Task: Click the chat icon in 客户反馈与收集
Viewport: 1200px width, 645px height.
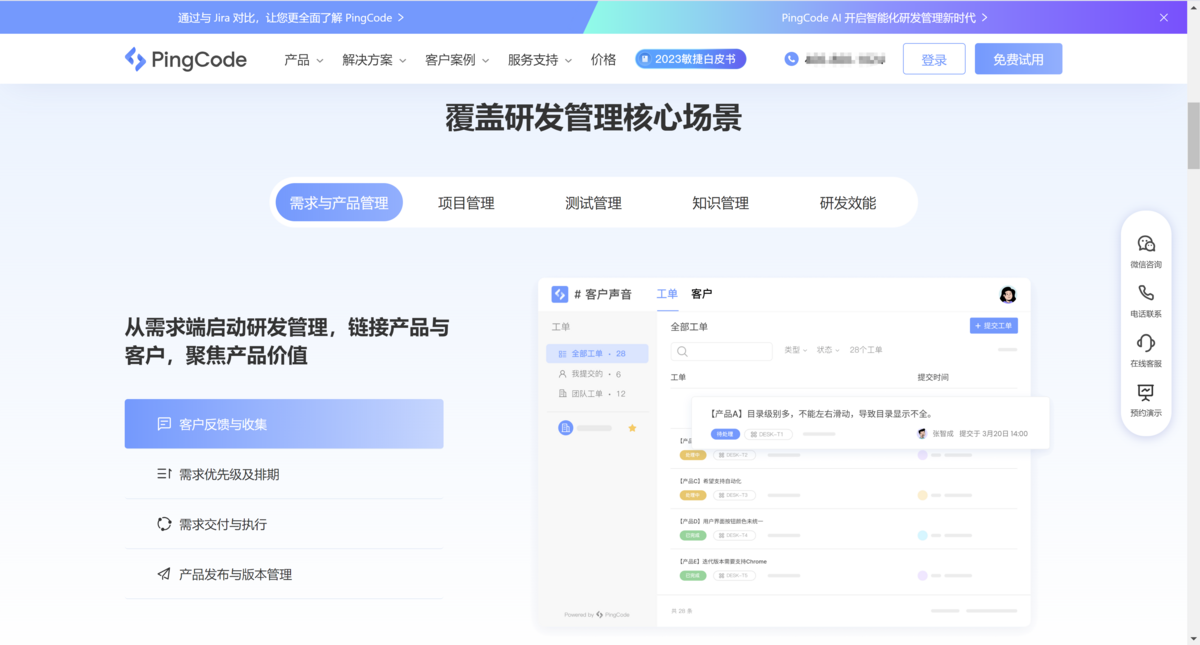Action: [164, 424]
